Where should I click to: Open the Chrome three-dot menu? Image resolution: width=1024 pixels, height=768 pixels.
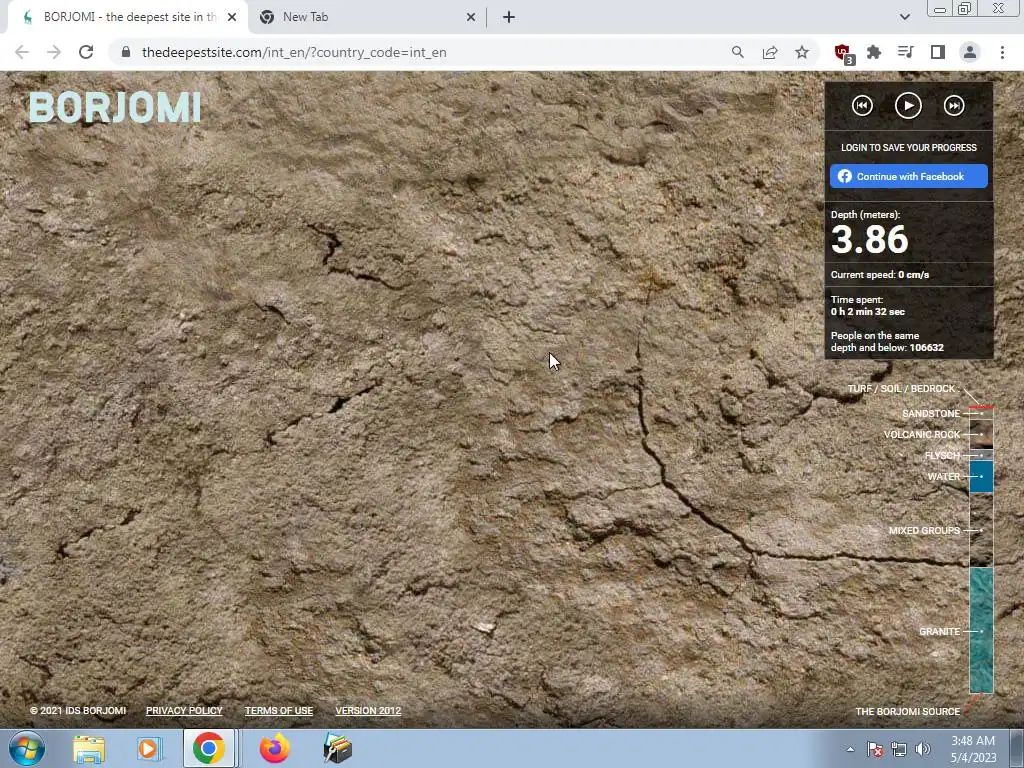click(1002, 52)
